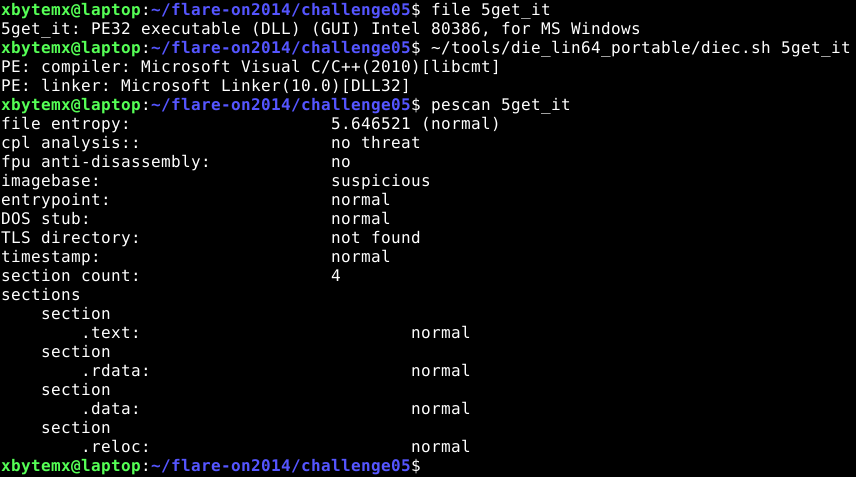
Task: Click the '.reloc:' section name
Action: (116, 446)
